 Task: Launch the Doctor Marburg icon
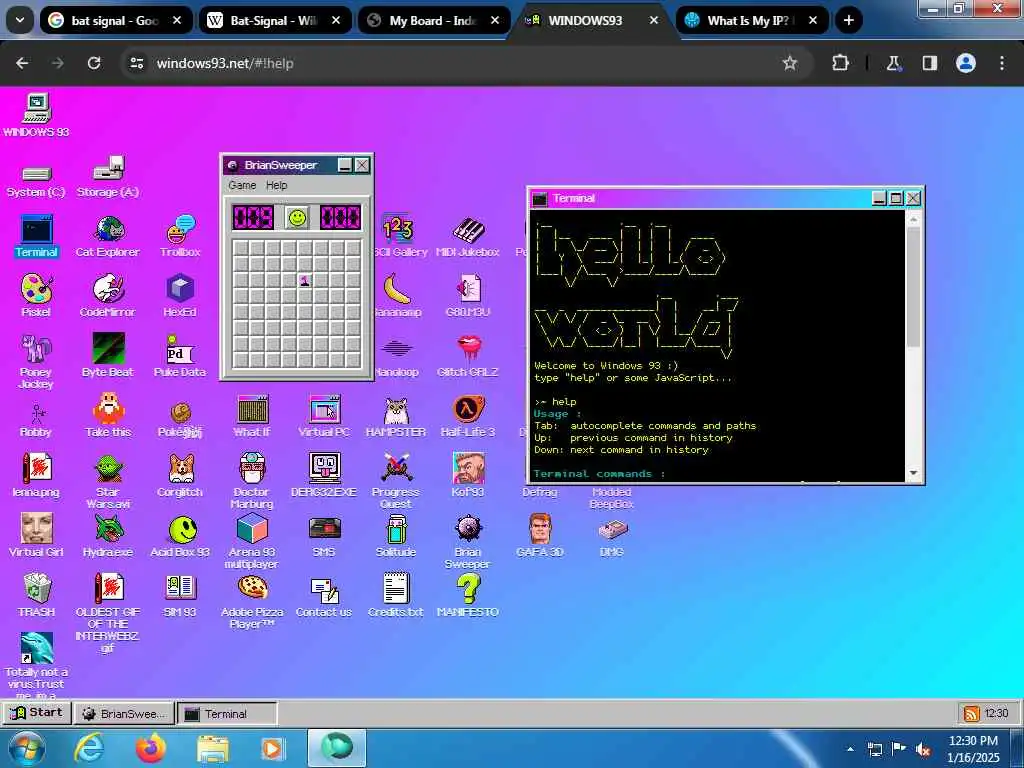pos(251,481)
